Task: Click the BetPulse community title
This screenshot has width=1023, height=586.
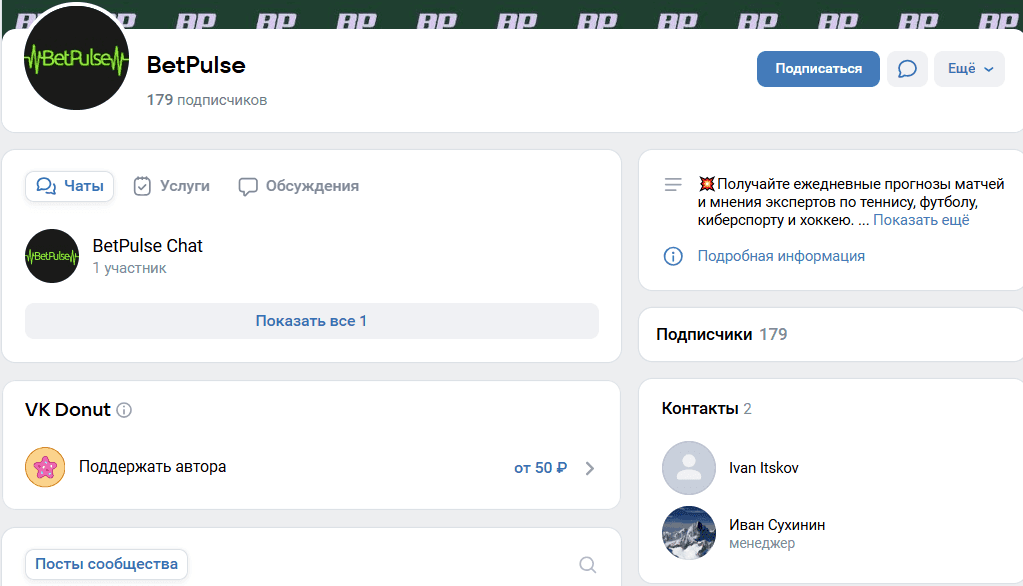Action: pyautogui.click(x=196, y=65)
